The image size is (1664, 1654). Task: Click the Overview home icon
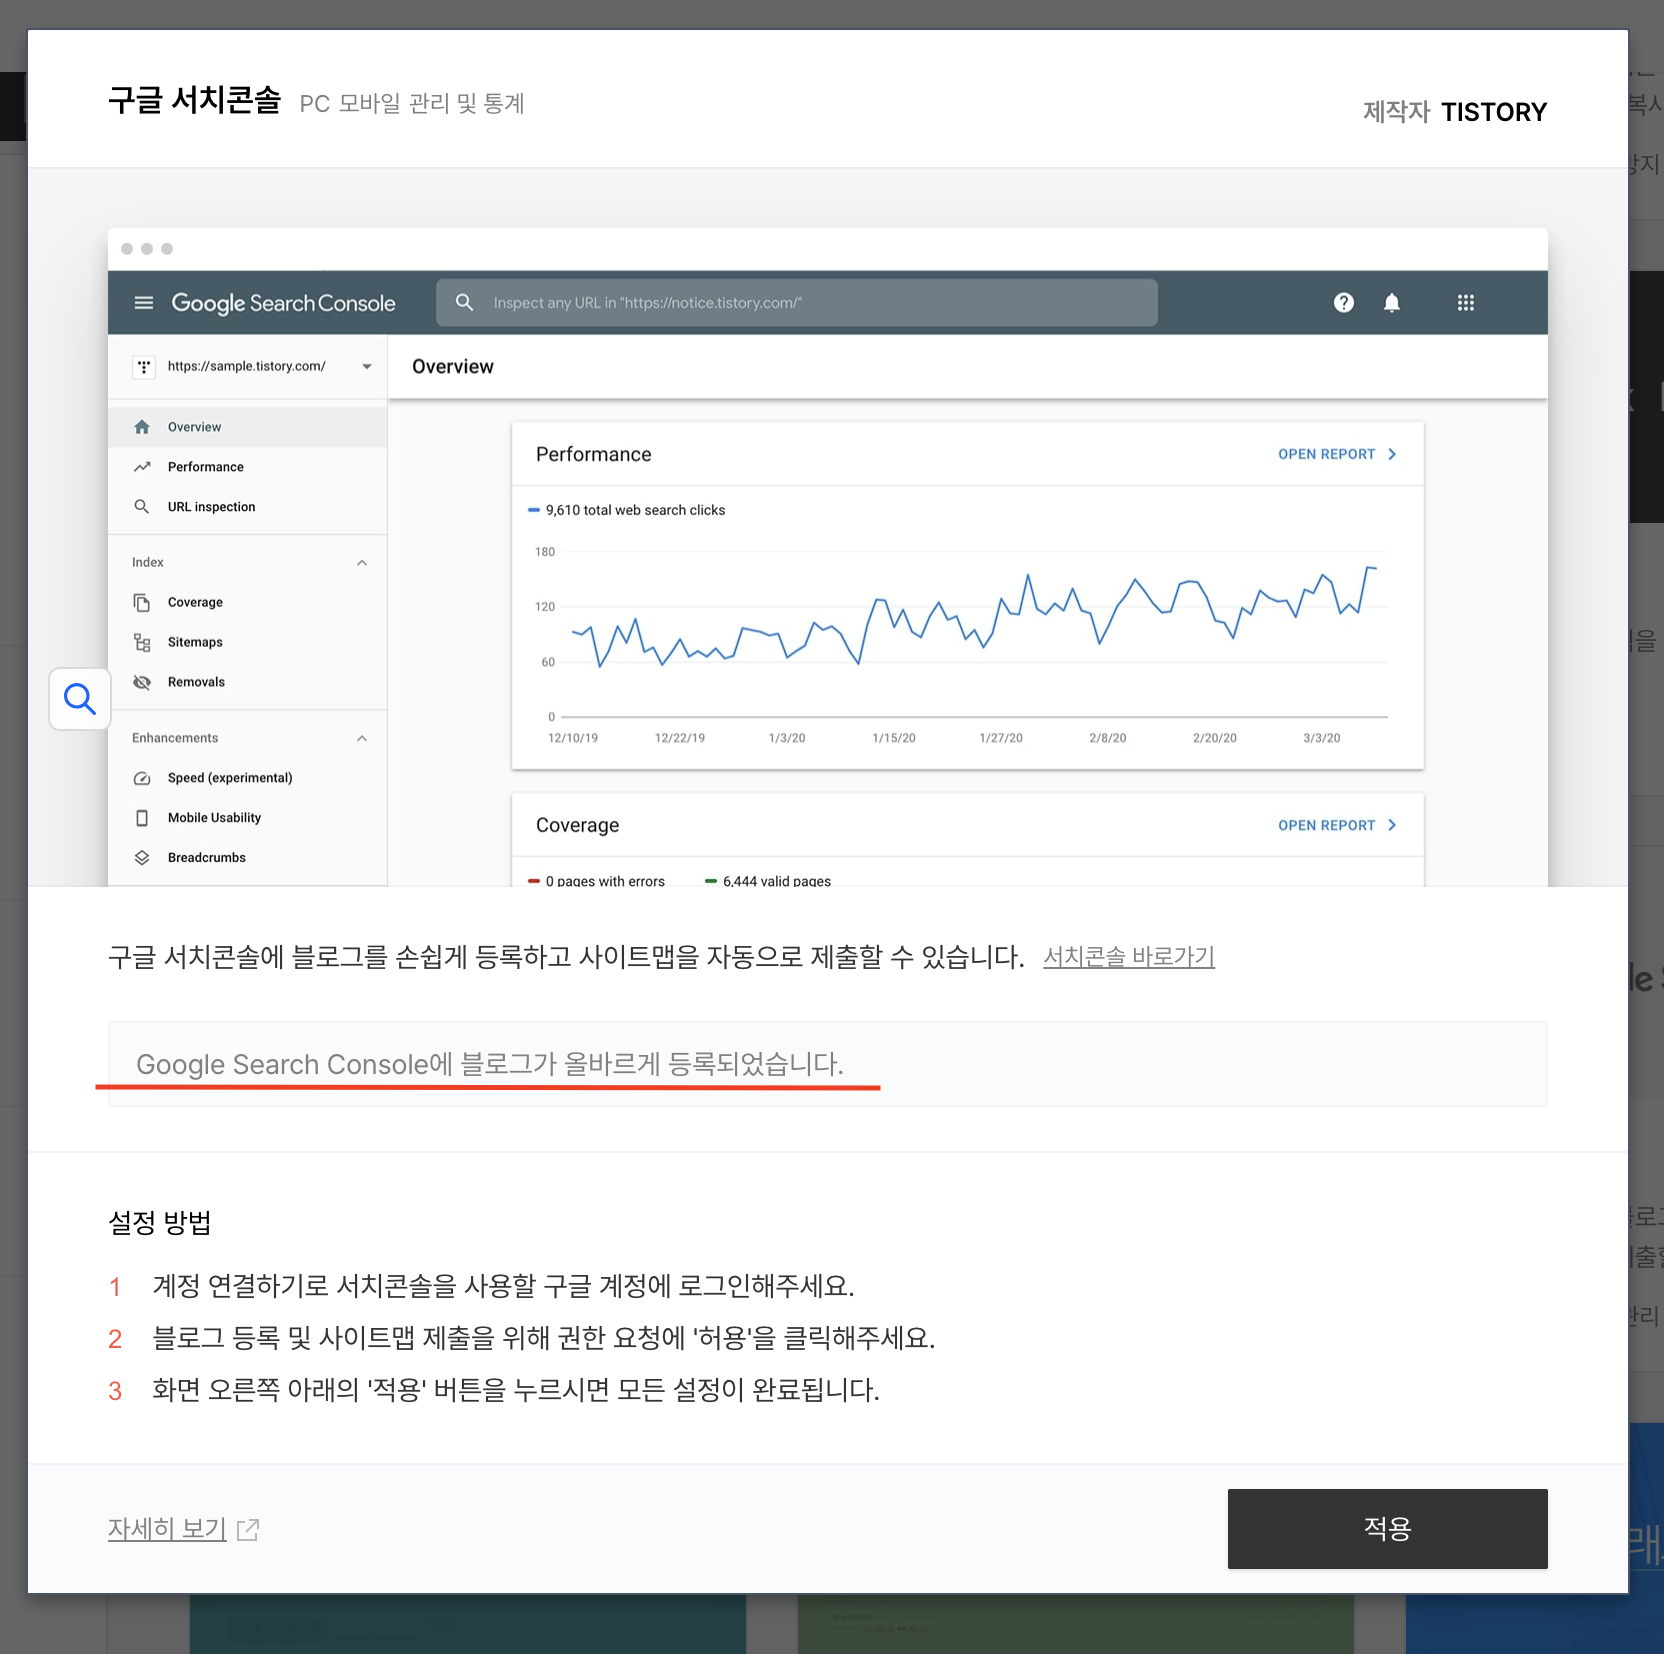(x=142, y=427)
